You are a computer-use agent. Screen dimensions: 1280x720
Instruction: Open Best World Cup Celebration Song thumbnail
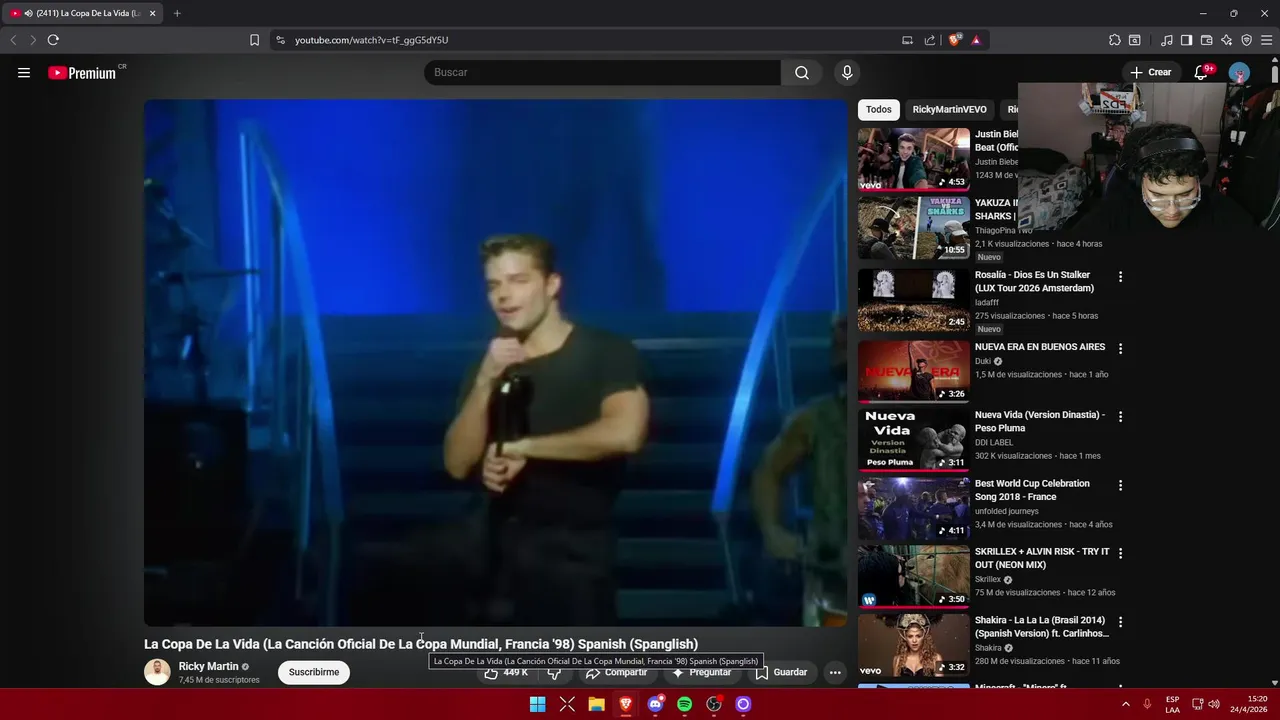click(x=914, y=508)
